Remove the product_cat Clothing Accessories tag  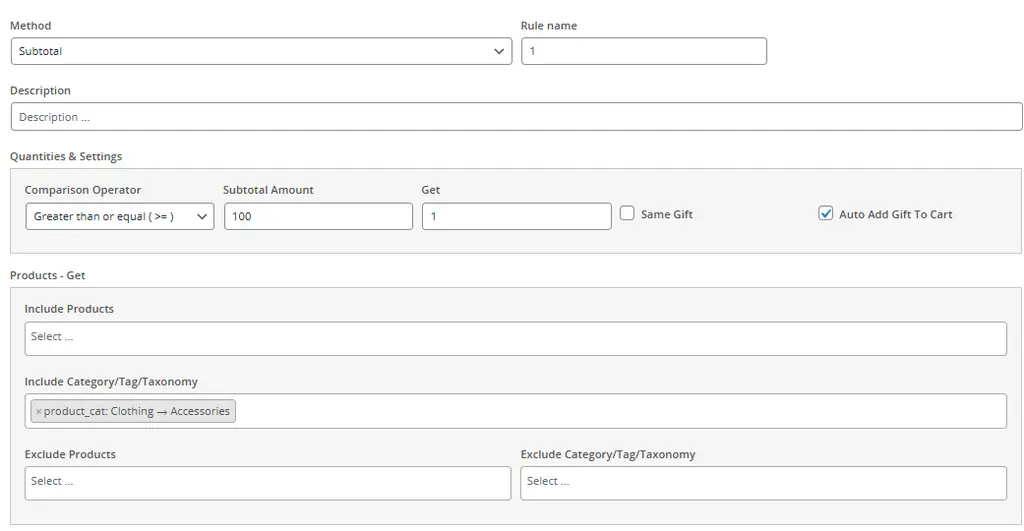[38, 411]
